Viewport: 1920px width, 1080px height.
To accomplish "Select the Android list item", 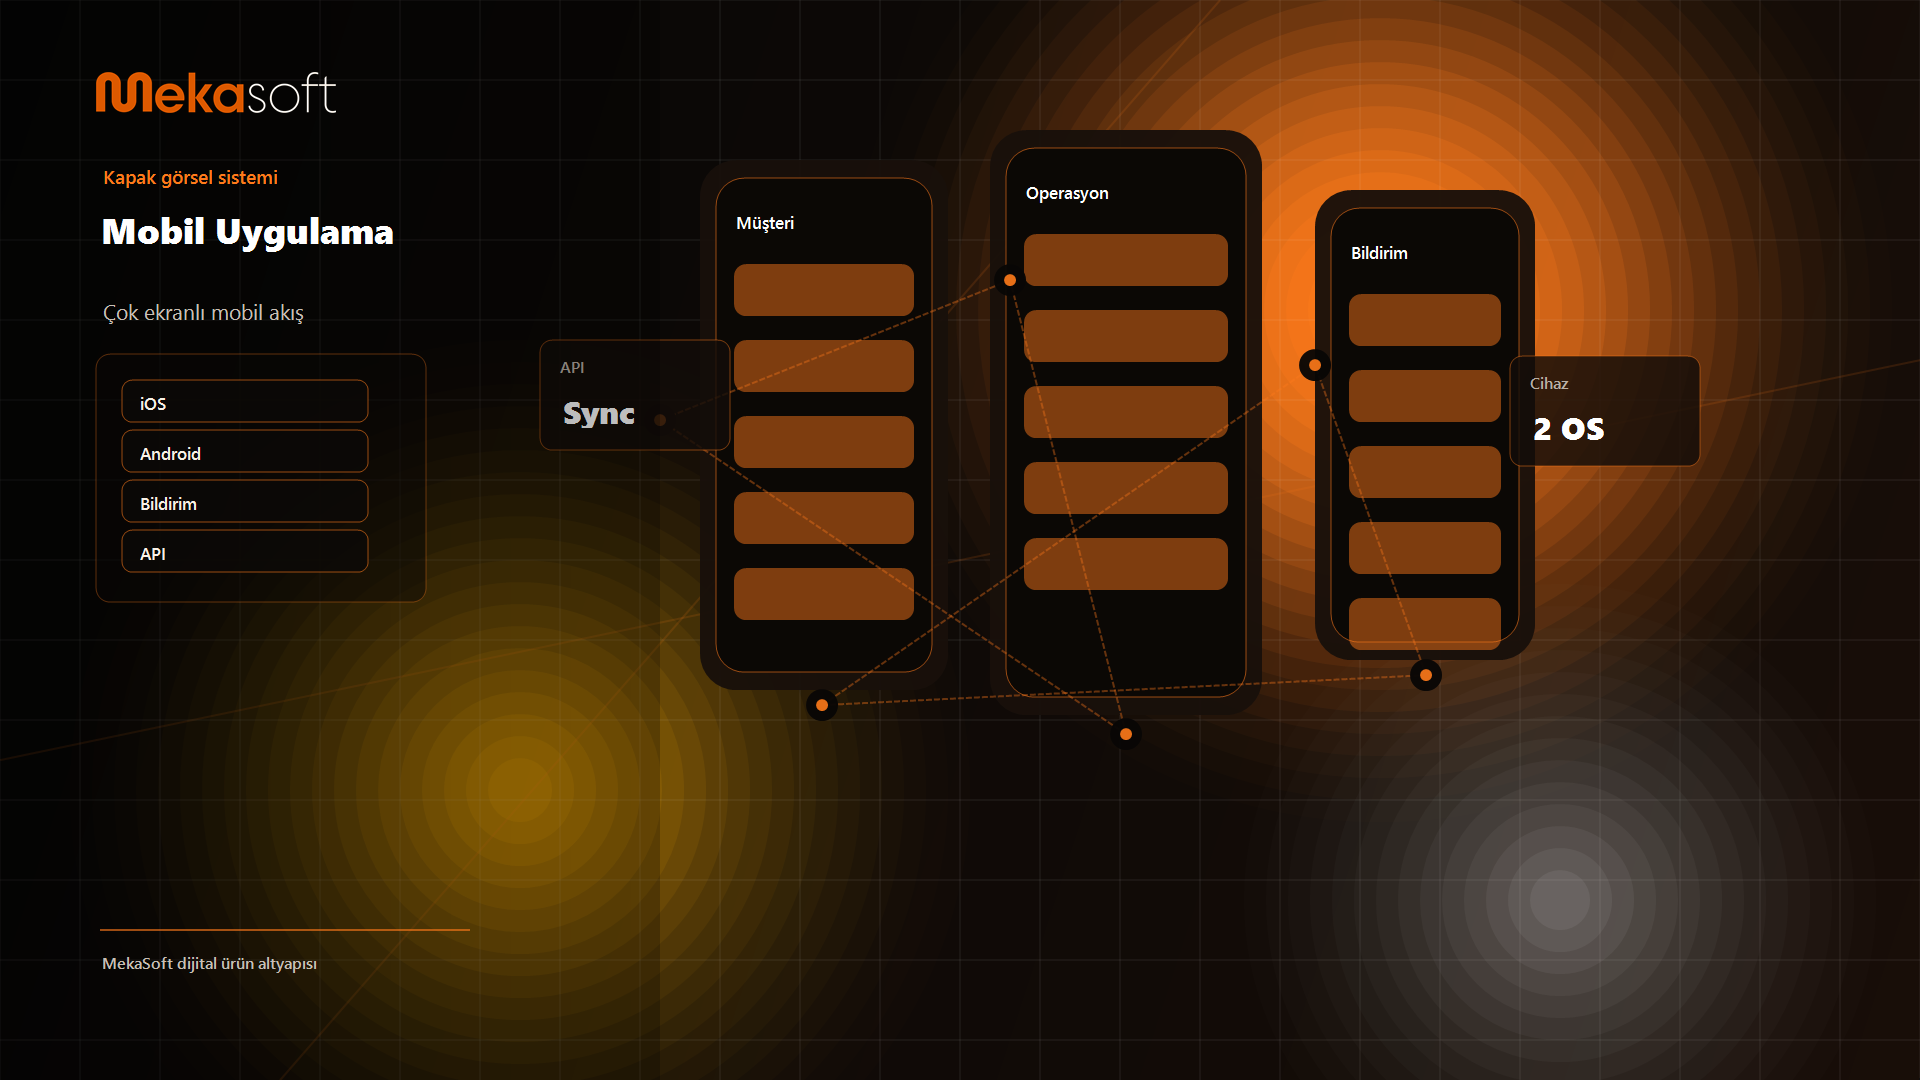I will coord(245,451).
